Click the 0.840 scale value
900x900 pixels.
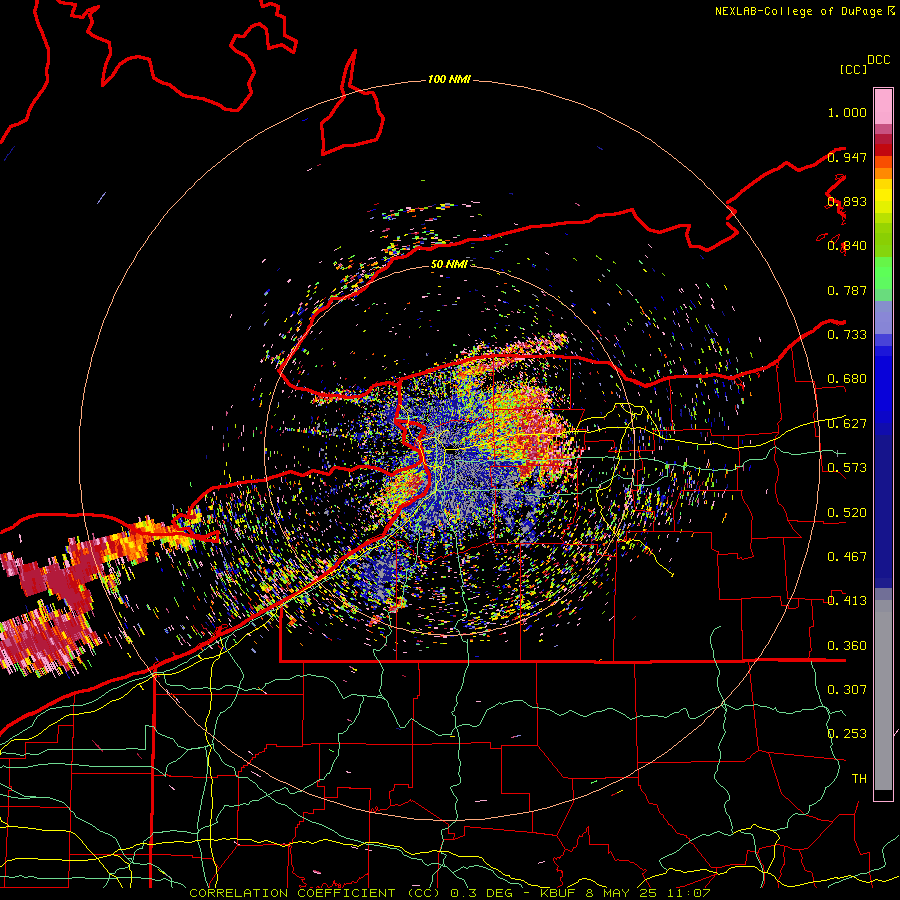coord(847,246)
